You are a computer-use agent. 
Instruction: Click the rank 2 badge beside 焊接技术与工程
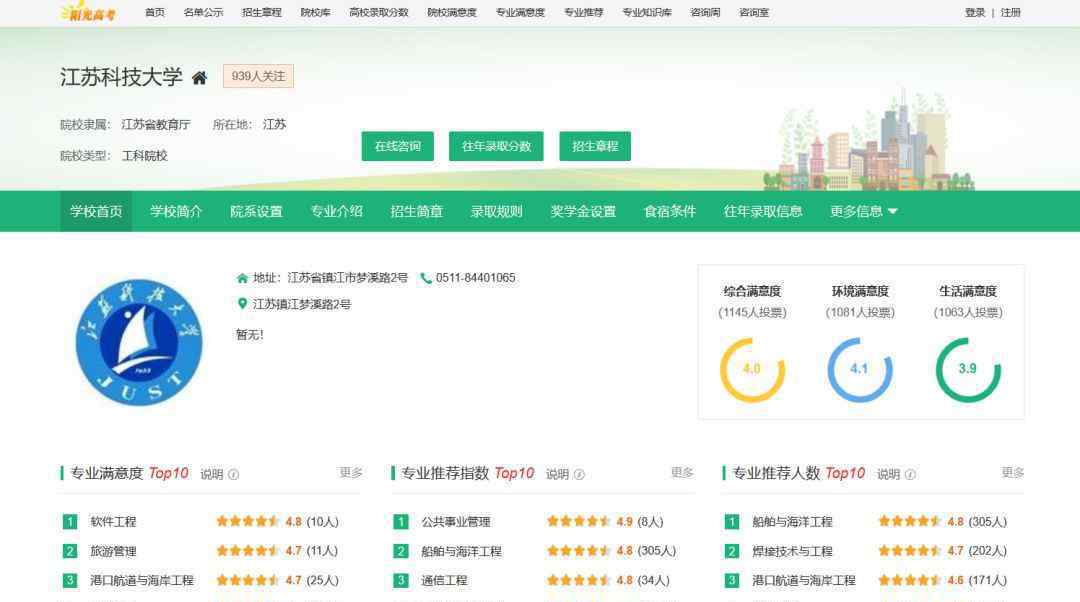coord(732,551)
